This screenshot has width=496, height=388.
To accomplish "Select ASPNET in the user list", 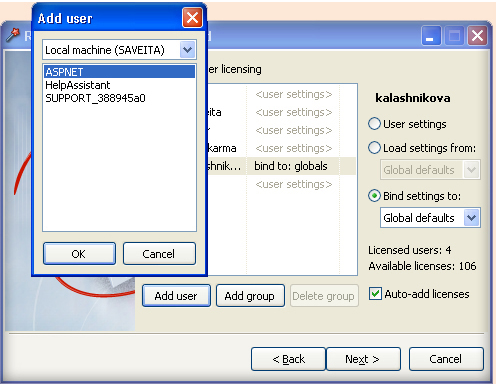I will (x=119, y=72).
